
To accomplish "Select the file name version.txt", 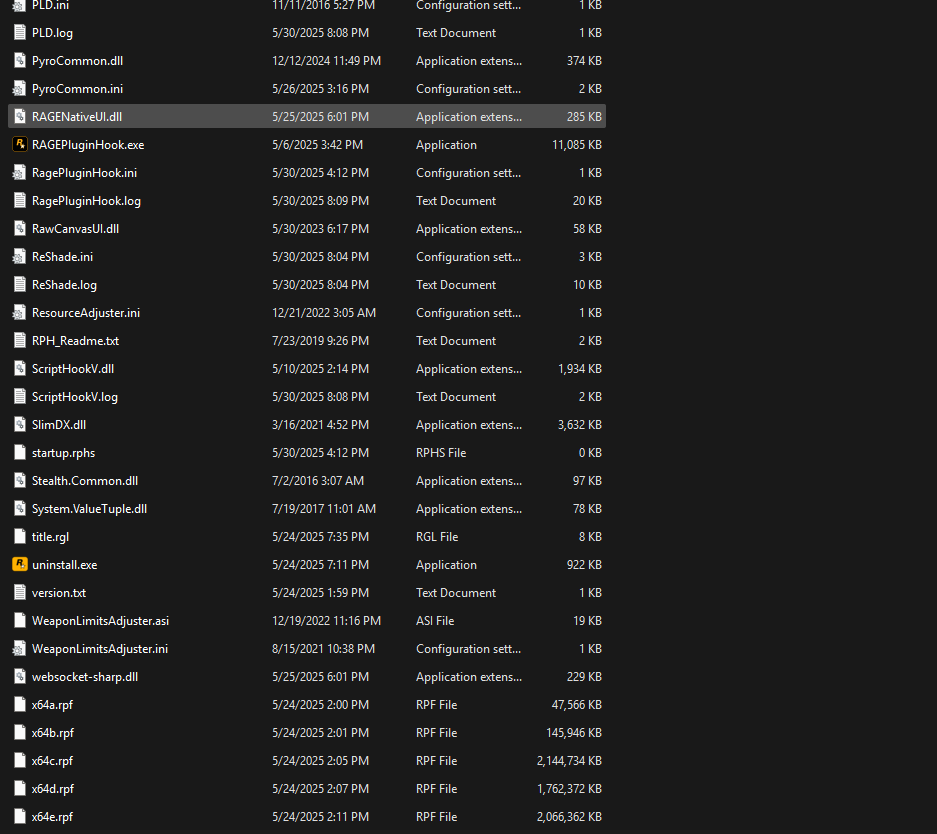I will coord(59,593).
